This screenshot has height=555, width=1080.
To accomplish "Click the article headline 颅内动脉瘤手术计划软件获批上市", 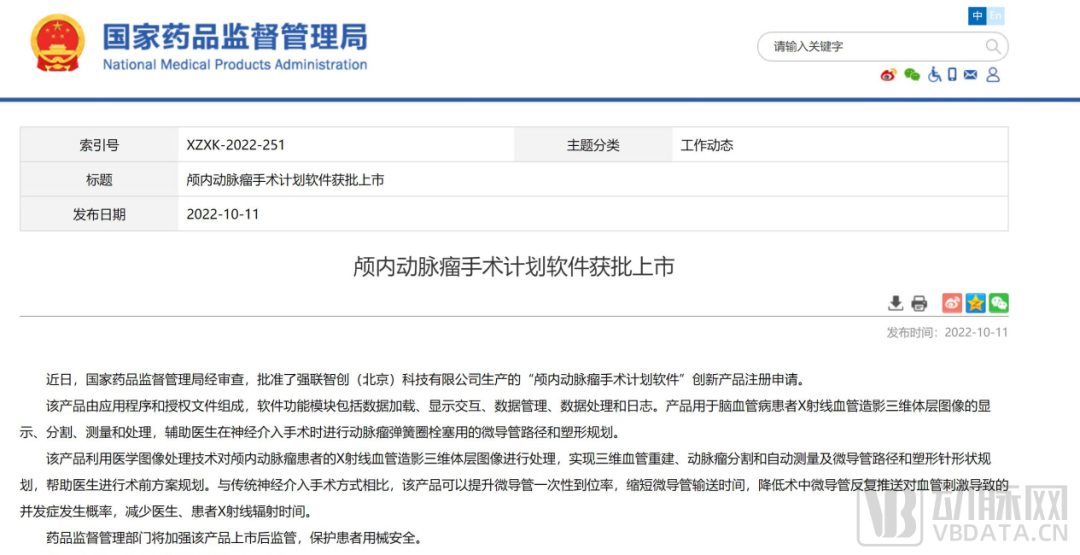I will pyautogui.click(x=514, y=266).
